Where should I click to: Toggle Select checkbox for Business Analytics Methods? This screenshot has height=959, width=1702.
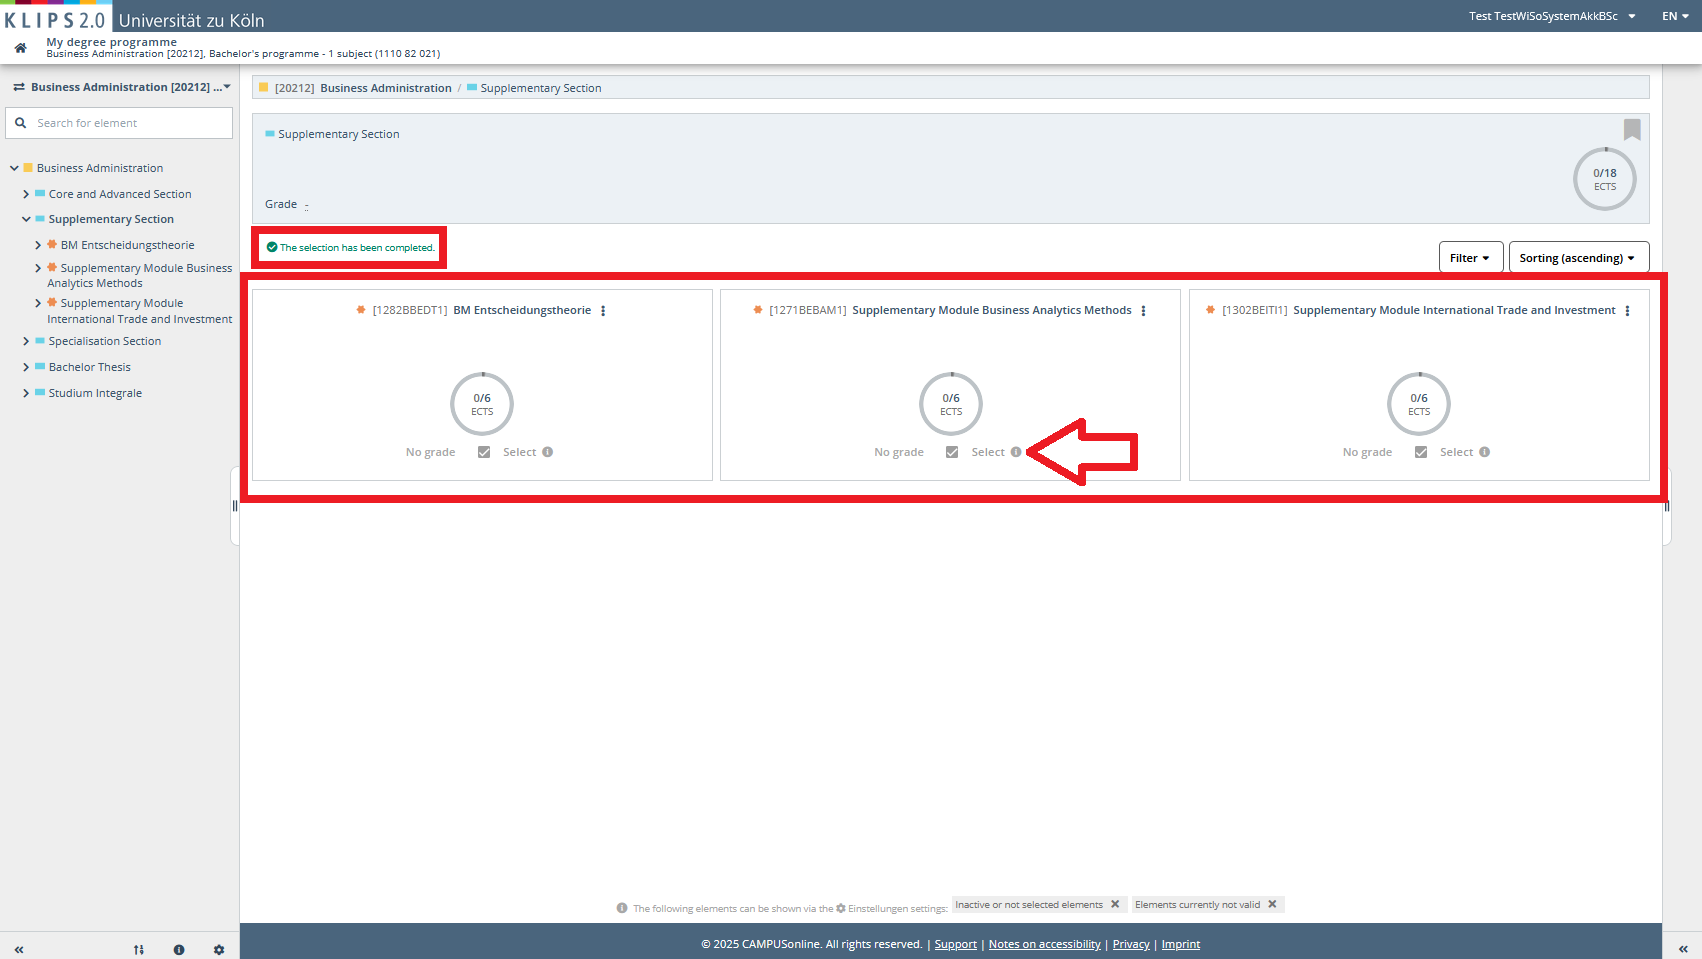pyautogui.click(x=952, y=452)
